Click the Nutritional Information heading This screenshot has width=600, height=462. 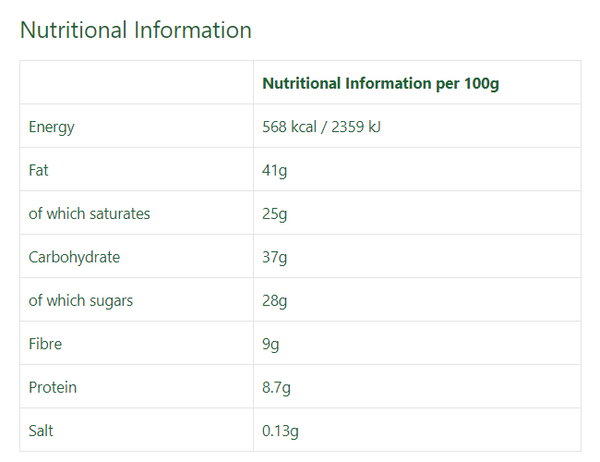pyautogui.click(x=135, y=30)
